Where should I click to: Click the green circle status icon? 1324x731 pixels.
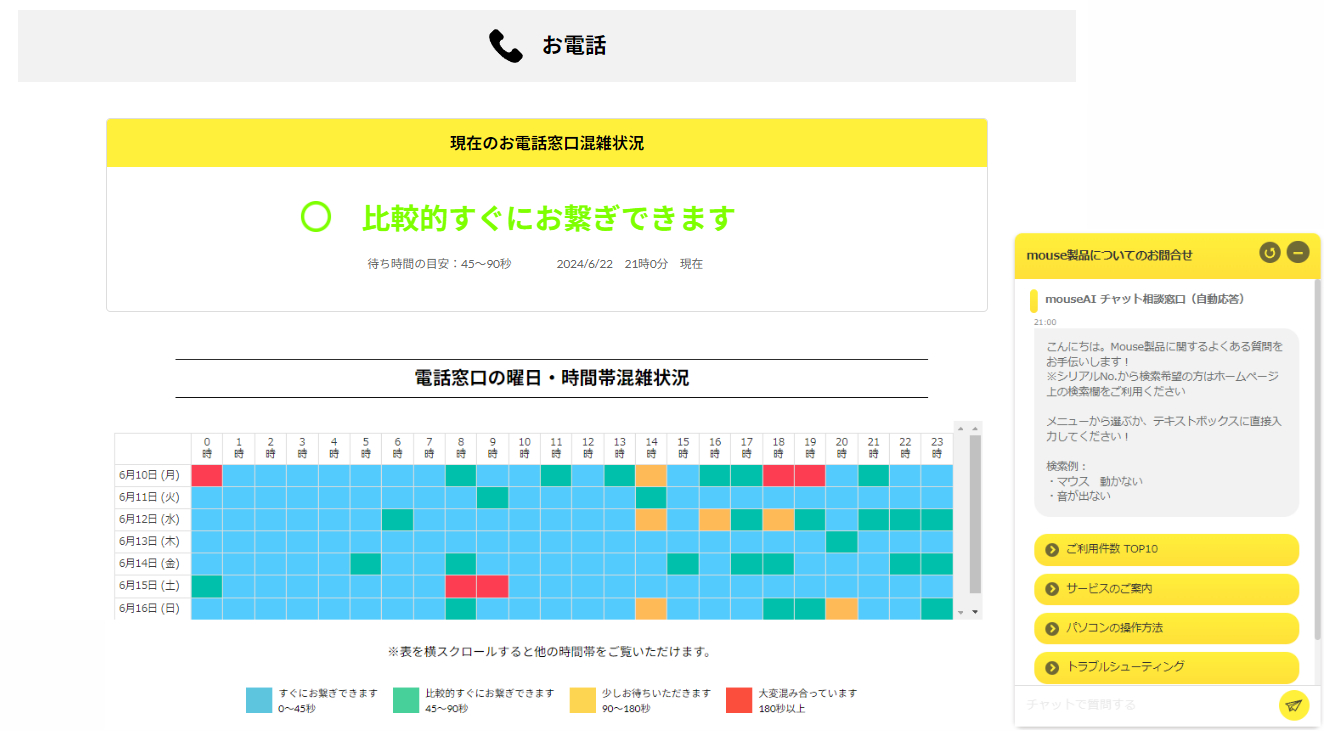316,217
